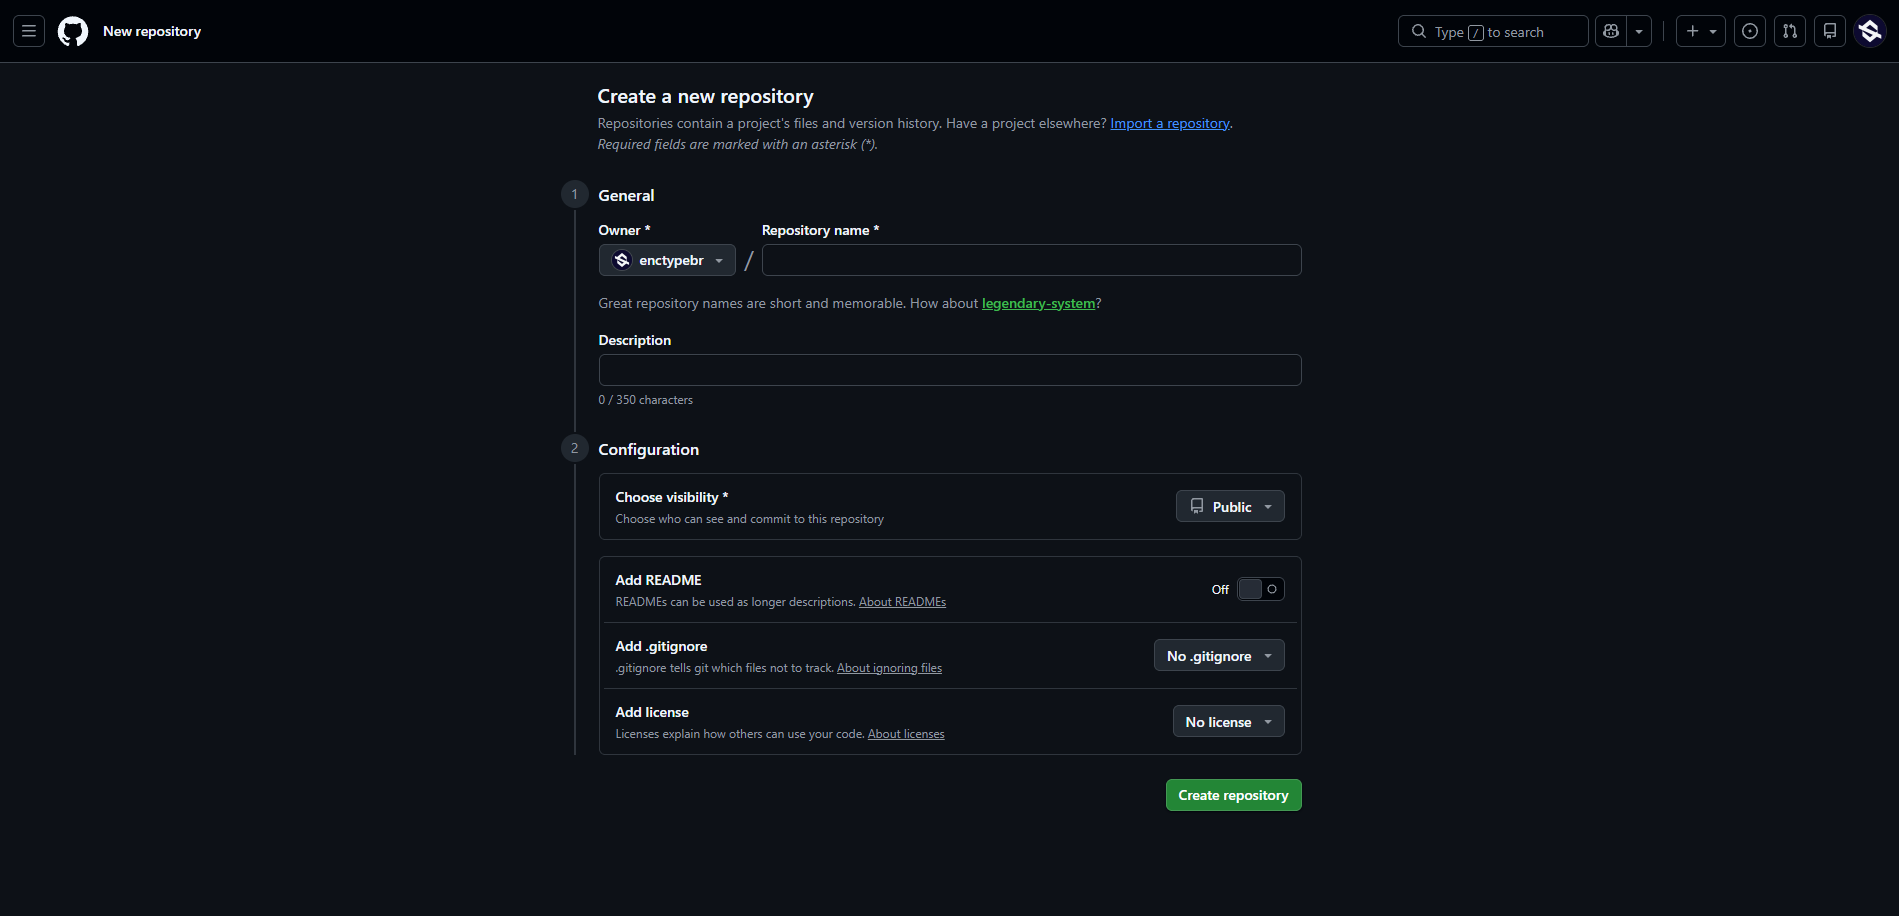This screenshot has width=1899, height=916.
Task: Open the Pull requests icon in header
Action: tap(1790, 31)
